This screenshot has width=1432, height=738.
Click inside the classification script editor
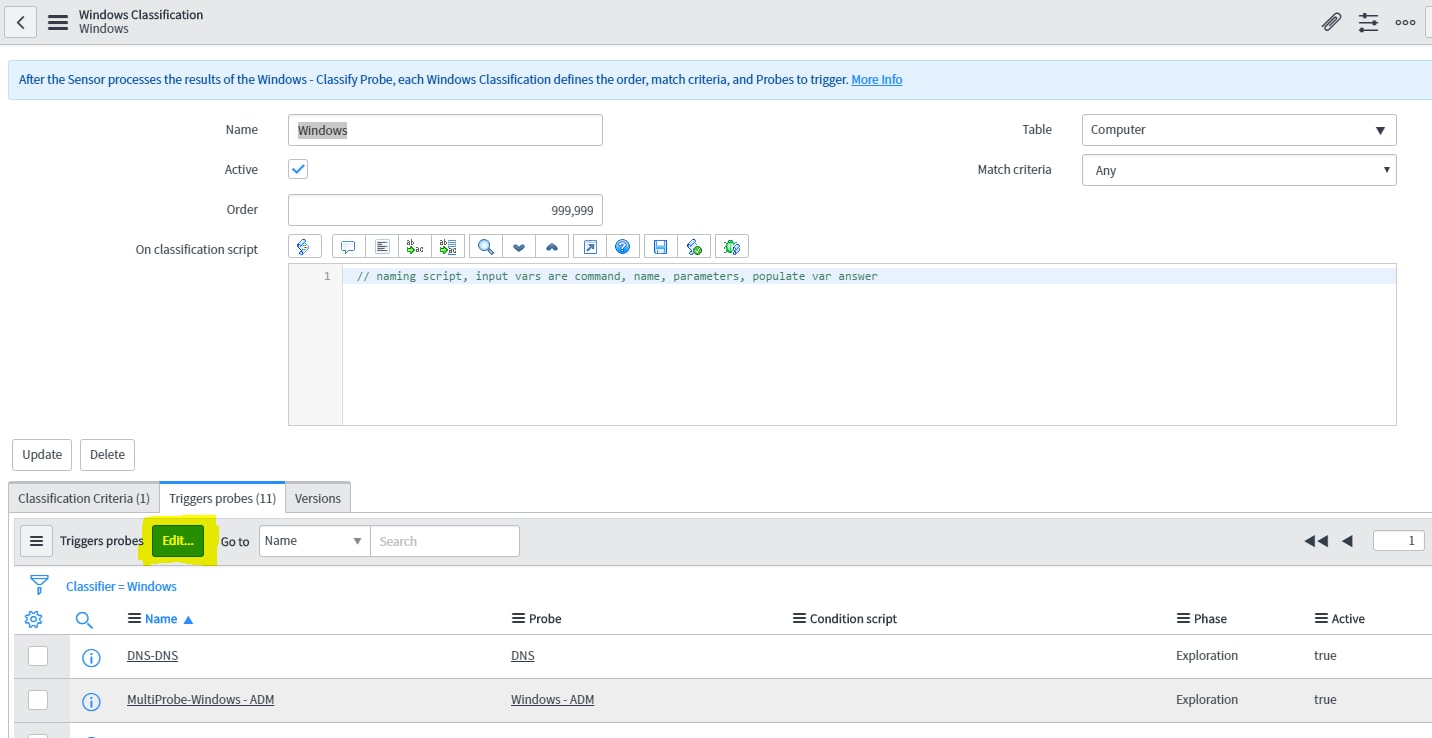[868, 345]
